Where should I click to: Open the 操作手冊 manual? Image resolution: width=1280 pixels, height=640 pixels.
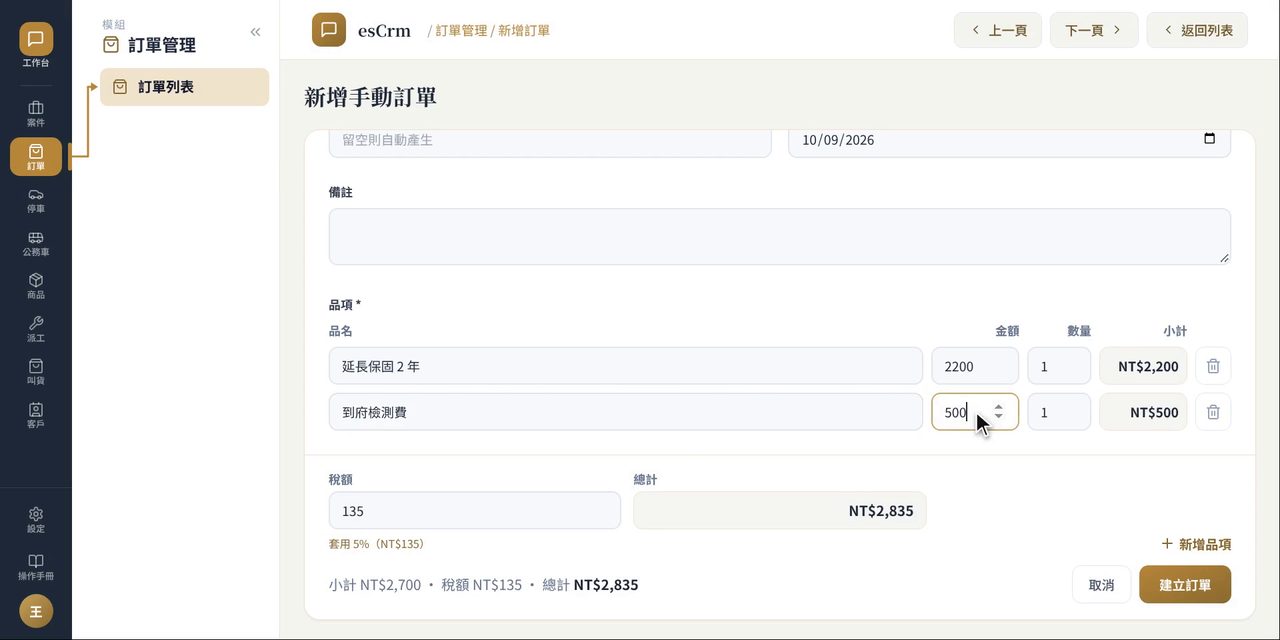click(36, 567)
